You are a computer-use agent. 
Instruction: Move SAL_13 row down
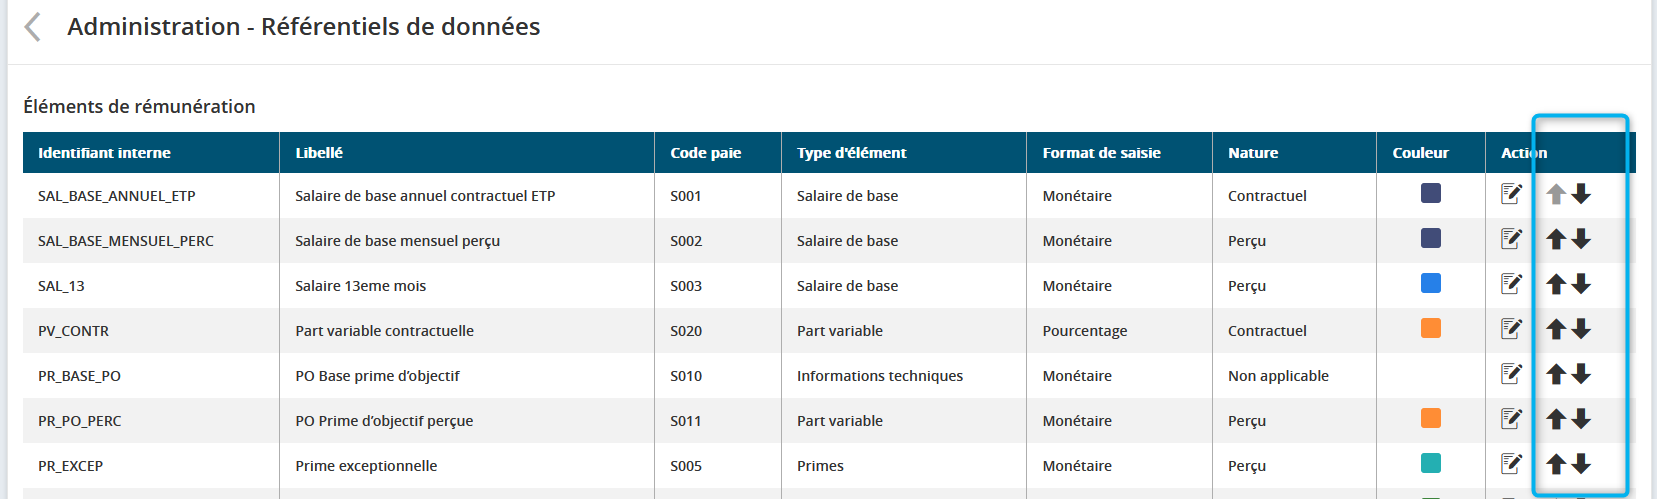click(x=1581, y=284)
